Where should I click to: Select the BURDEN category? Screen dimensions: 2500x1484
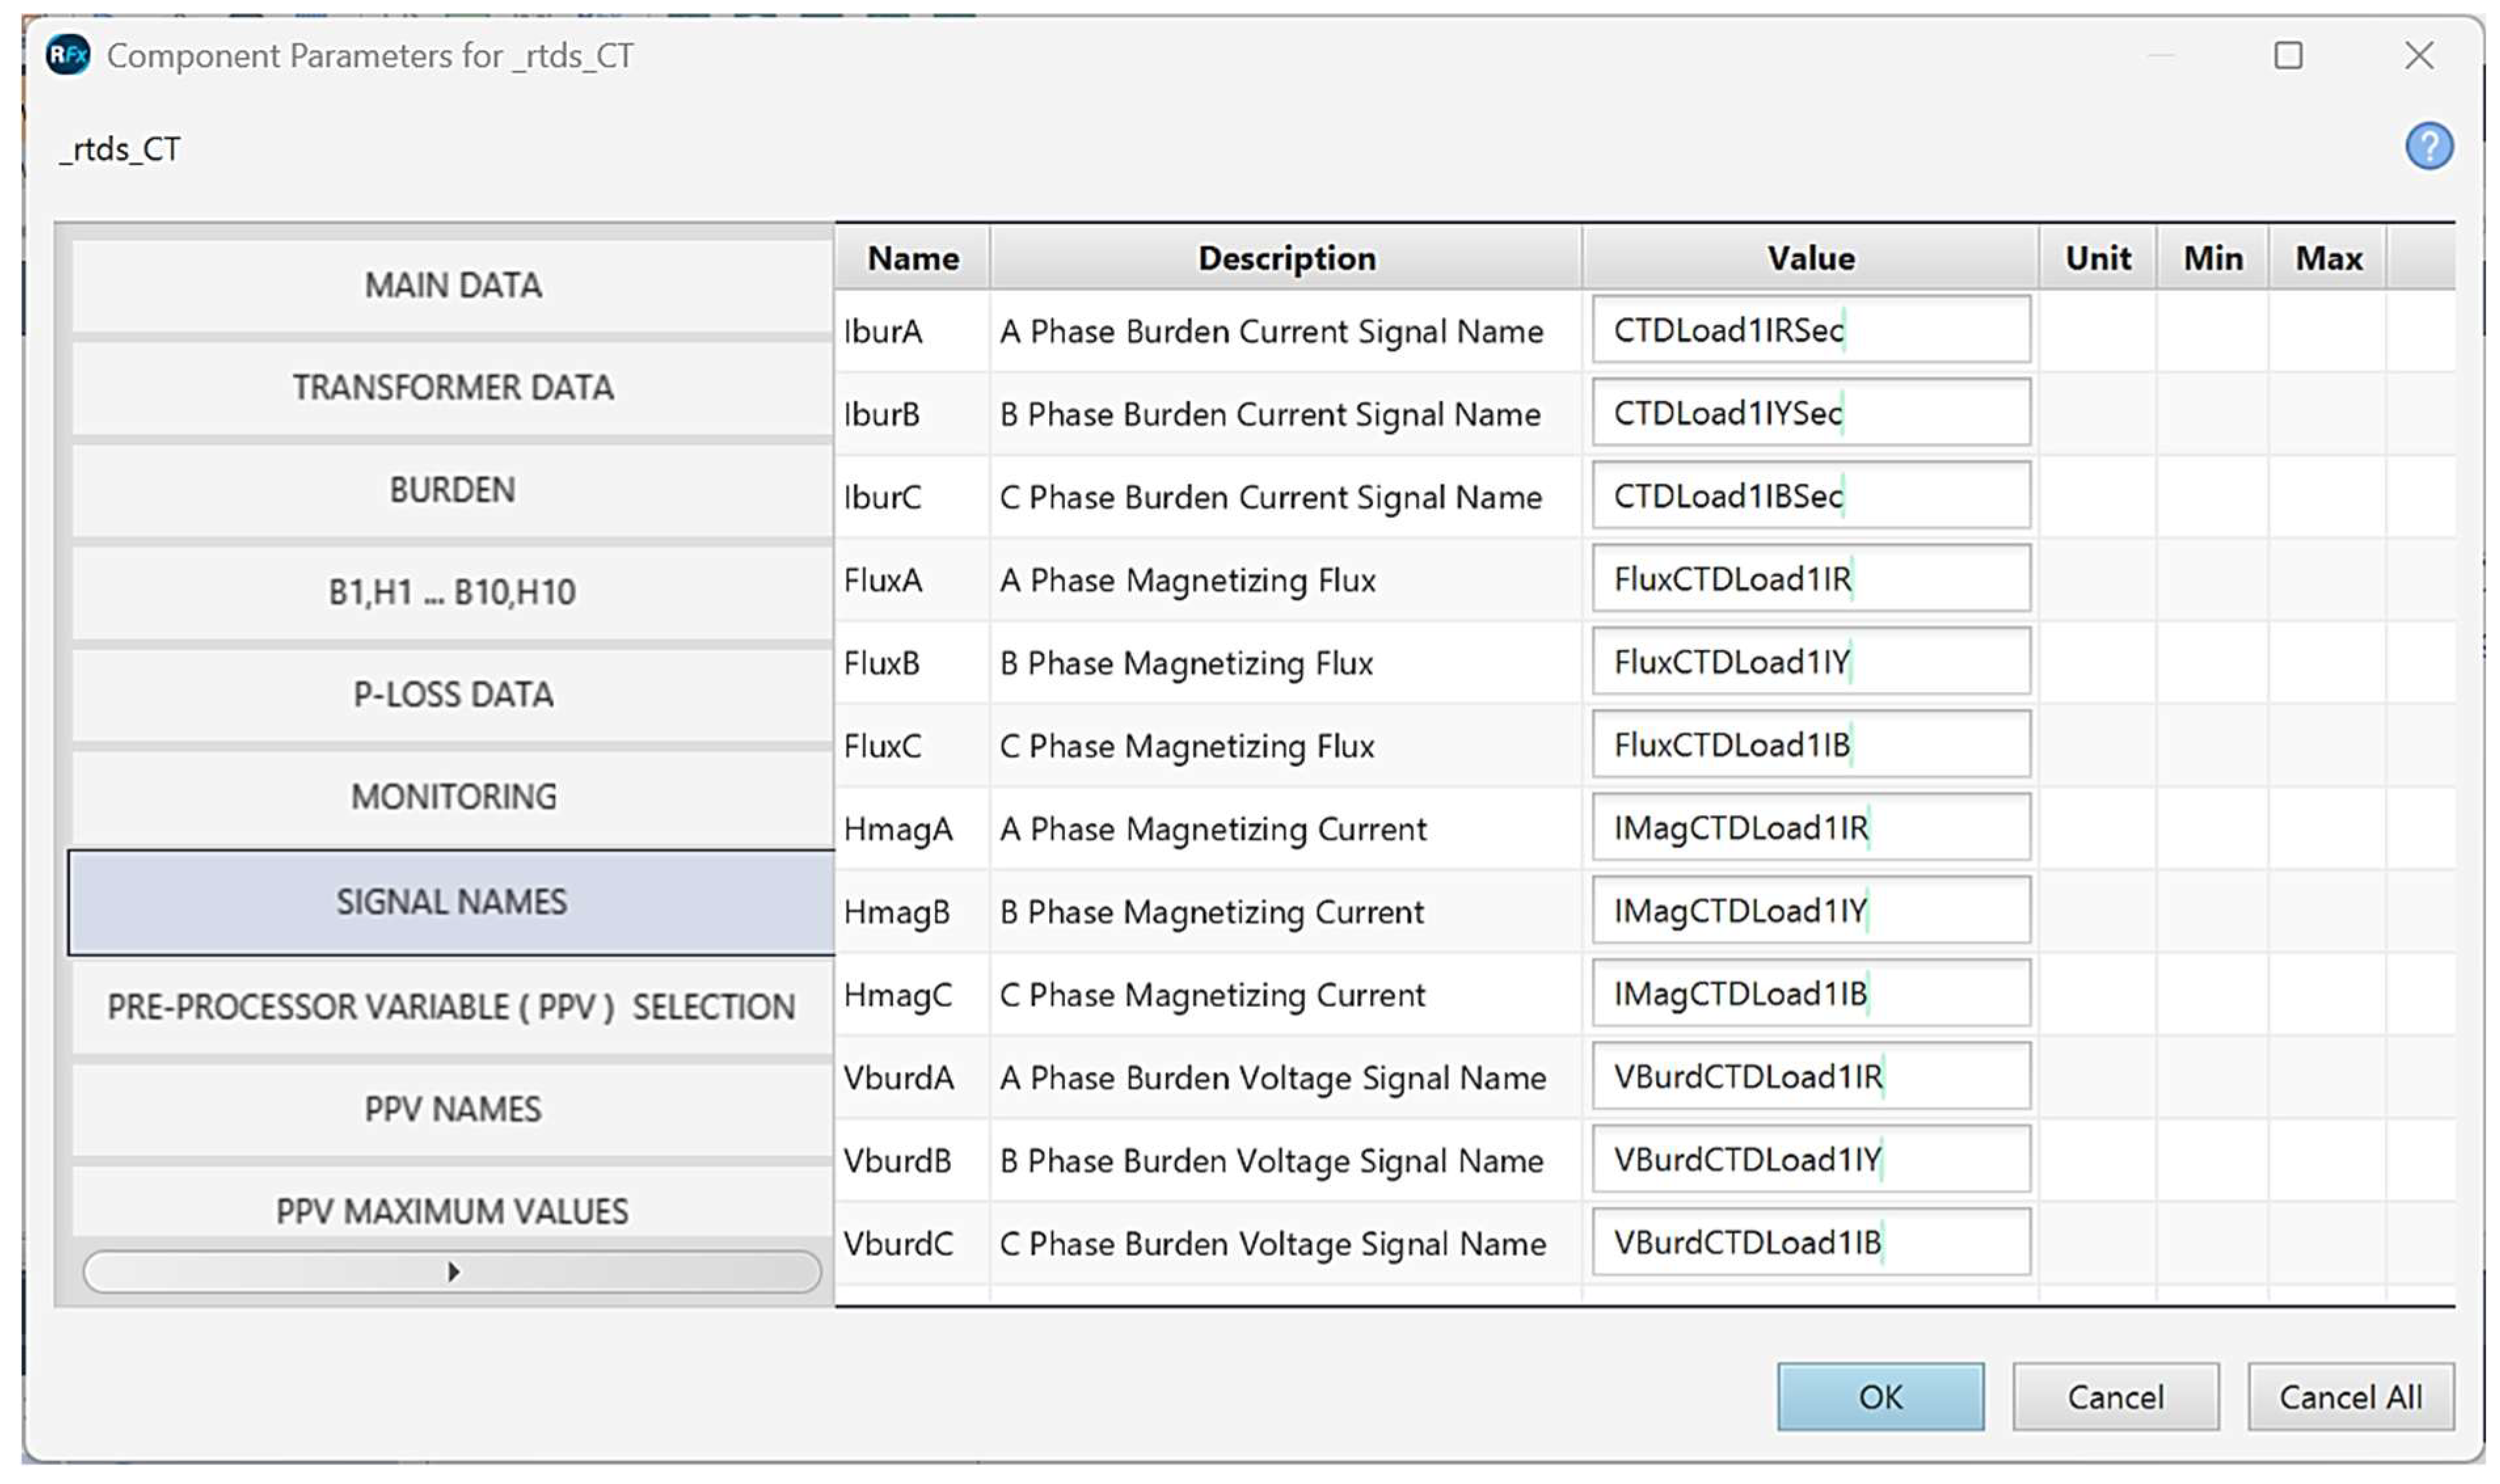point(452,490)
